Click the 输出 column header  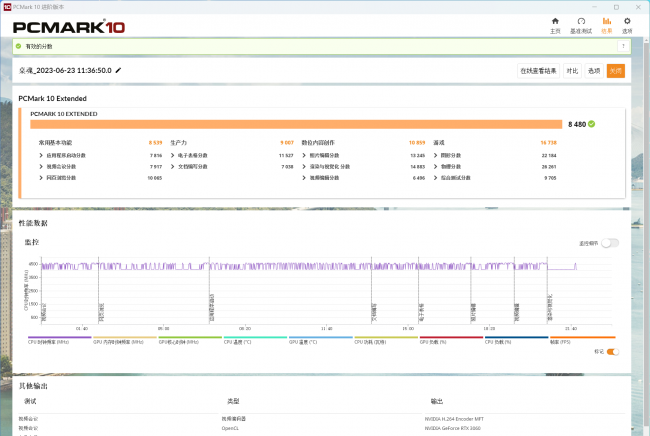click(x=437, y=401)
